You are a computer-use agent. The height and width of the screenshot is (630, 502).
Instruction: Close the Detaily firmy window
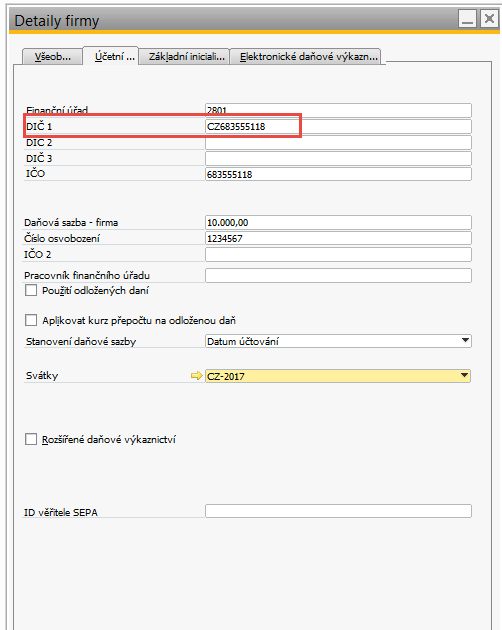(x=489, y=19)
